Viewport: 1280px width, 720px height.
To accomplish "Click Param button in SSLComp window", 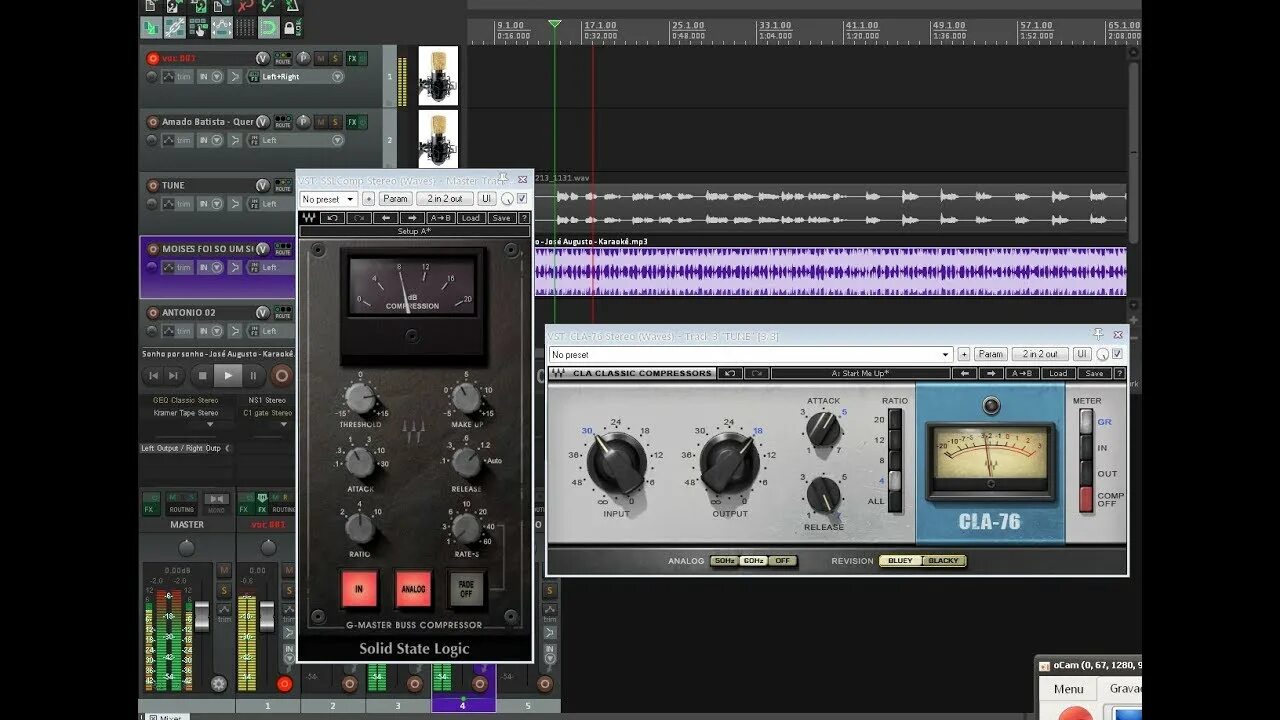I will (x=395, y=199).
